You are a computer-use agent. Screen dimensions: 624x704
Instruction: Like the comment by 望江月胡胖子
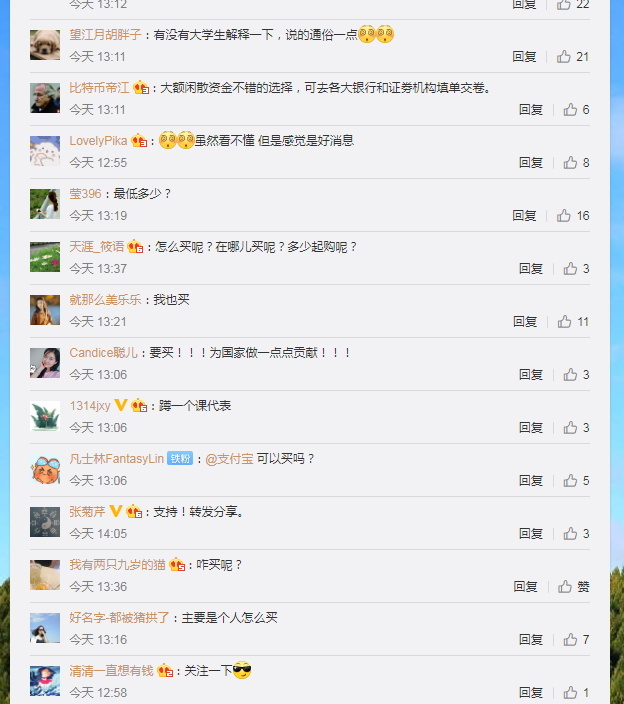[572, 57]
